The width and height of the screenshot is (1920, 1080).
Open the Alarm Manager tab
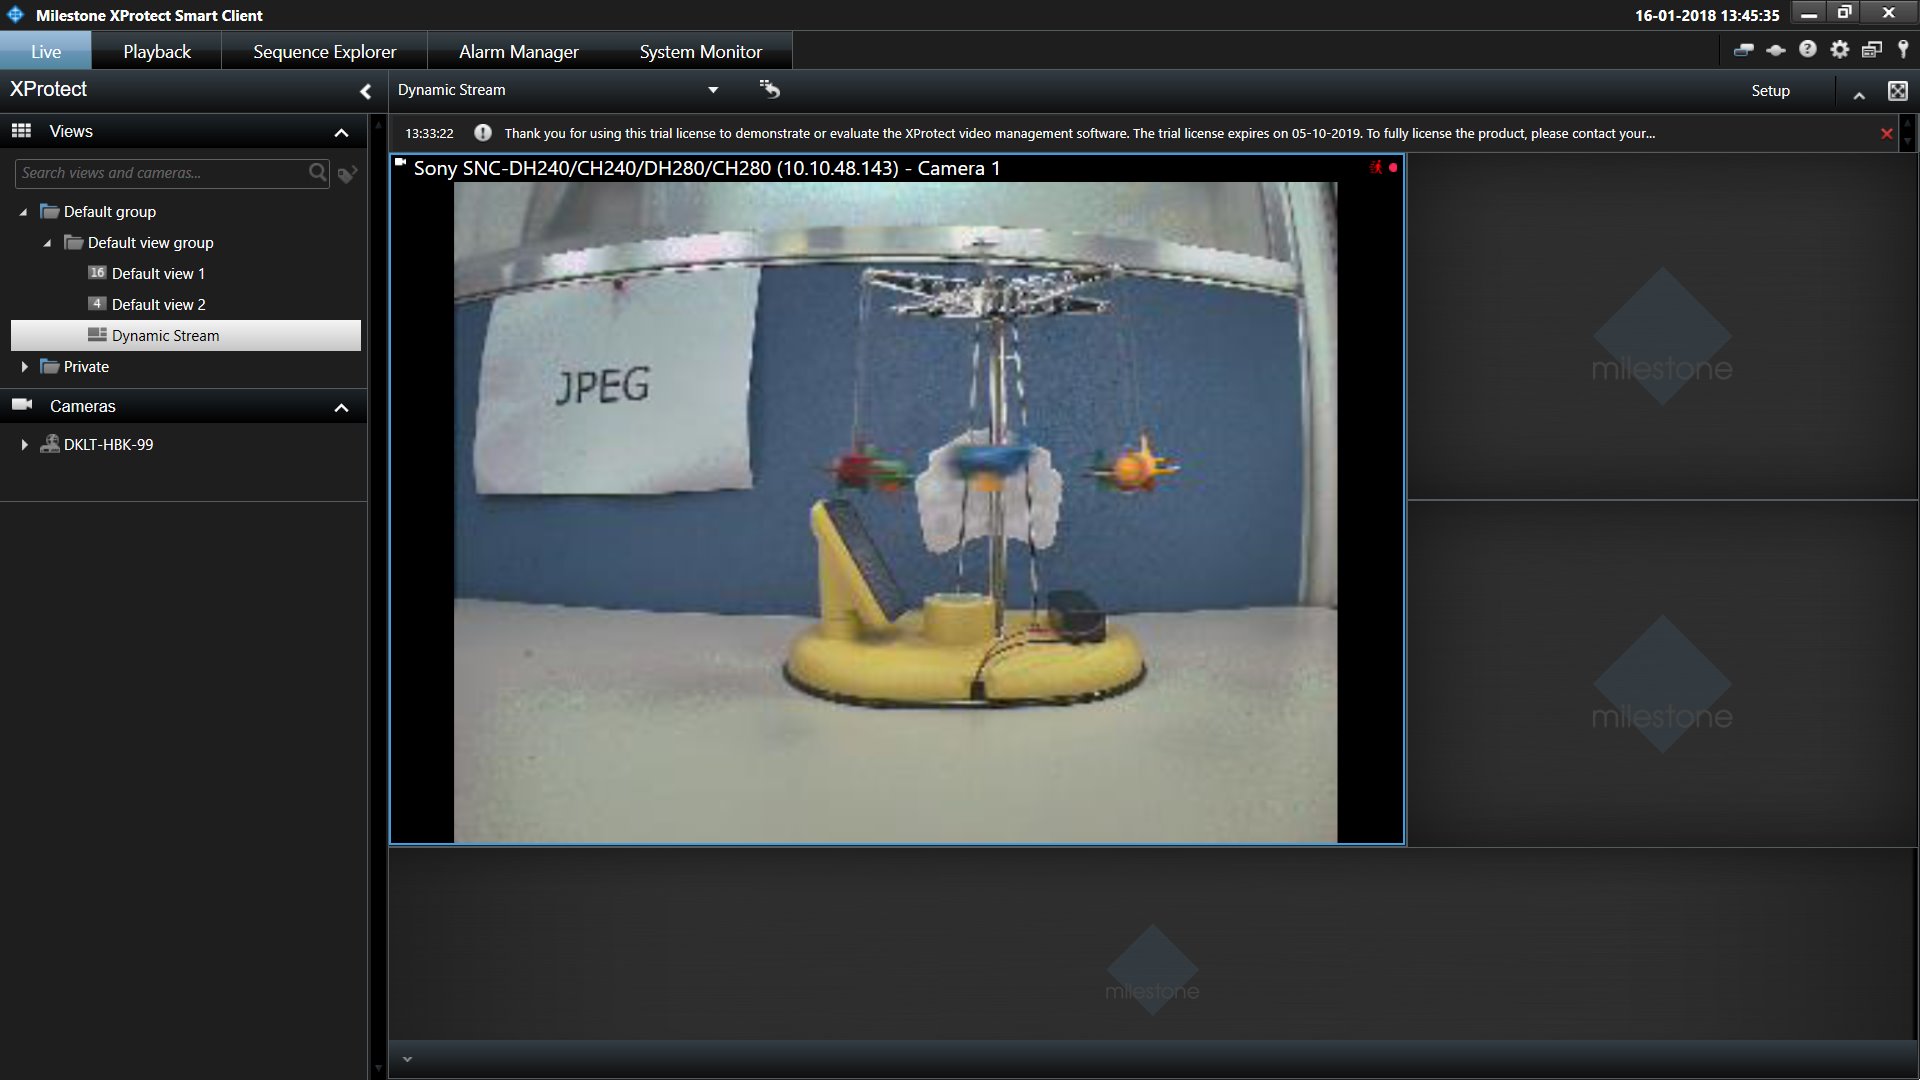[x=518, y=51]
